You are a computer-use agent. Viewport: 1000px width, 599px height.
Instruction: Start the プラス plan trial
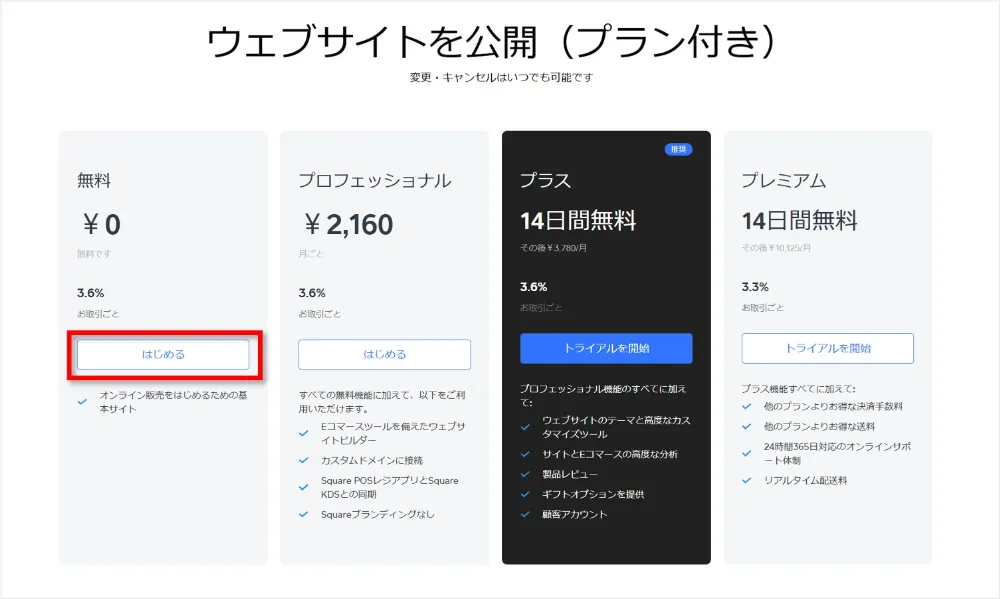(x=606, y=348)
